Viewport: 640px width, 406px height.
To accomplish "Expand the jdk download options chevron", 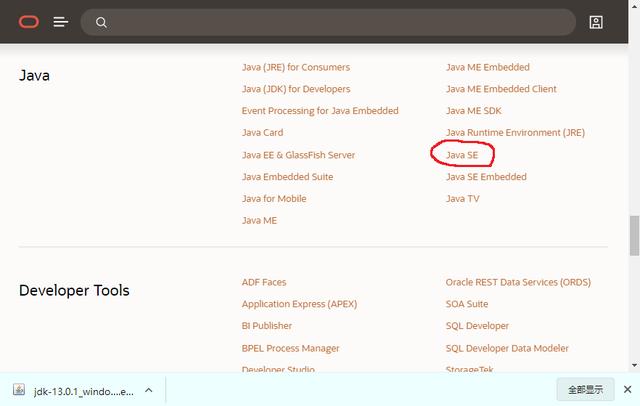I will click(149, 390).
